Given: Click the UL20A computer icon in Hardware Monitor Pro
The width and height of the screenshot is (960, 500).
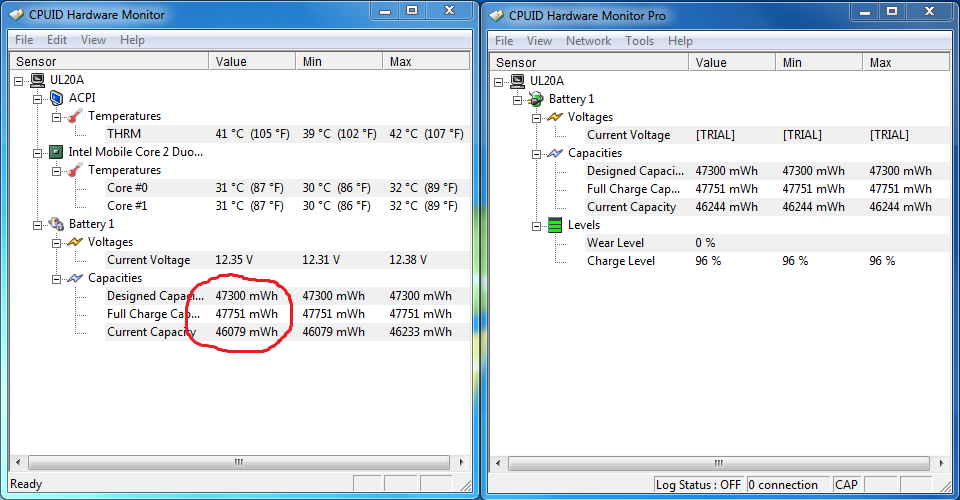Looking at the screenshot, I should click(517, 81).
